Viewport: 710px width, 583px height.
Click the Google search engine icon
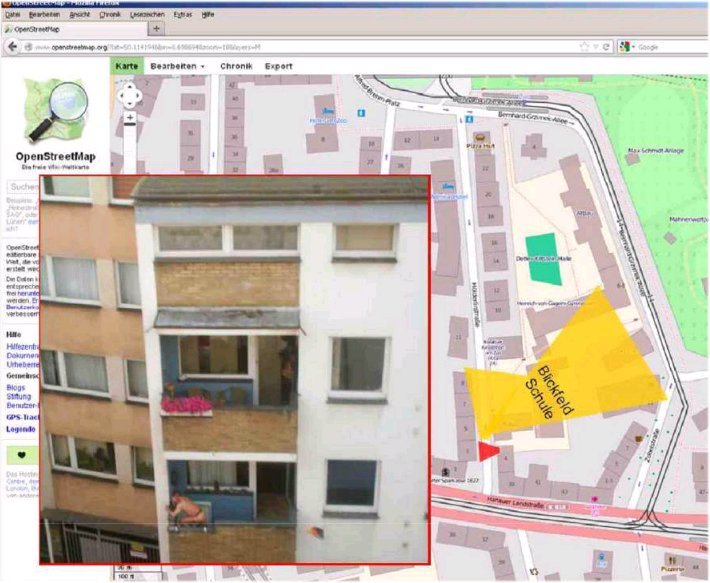coord(625,47)
